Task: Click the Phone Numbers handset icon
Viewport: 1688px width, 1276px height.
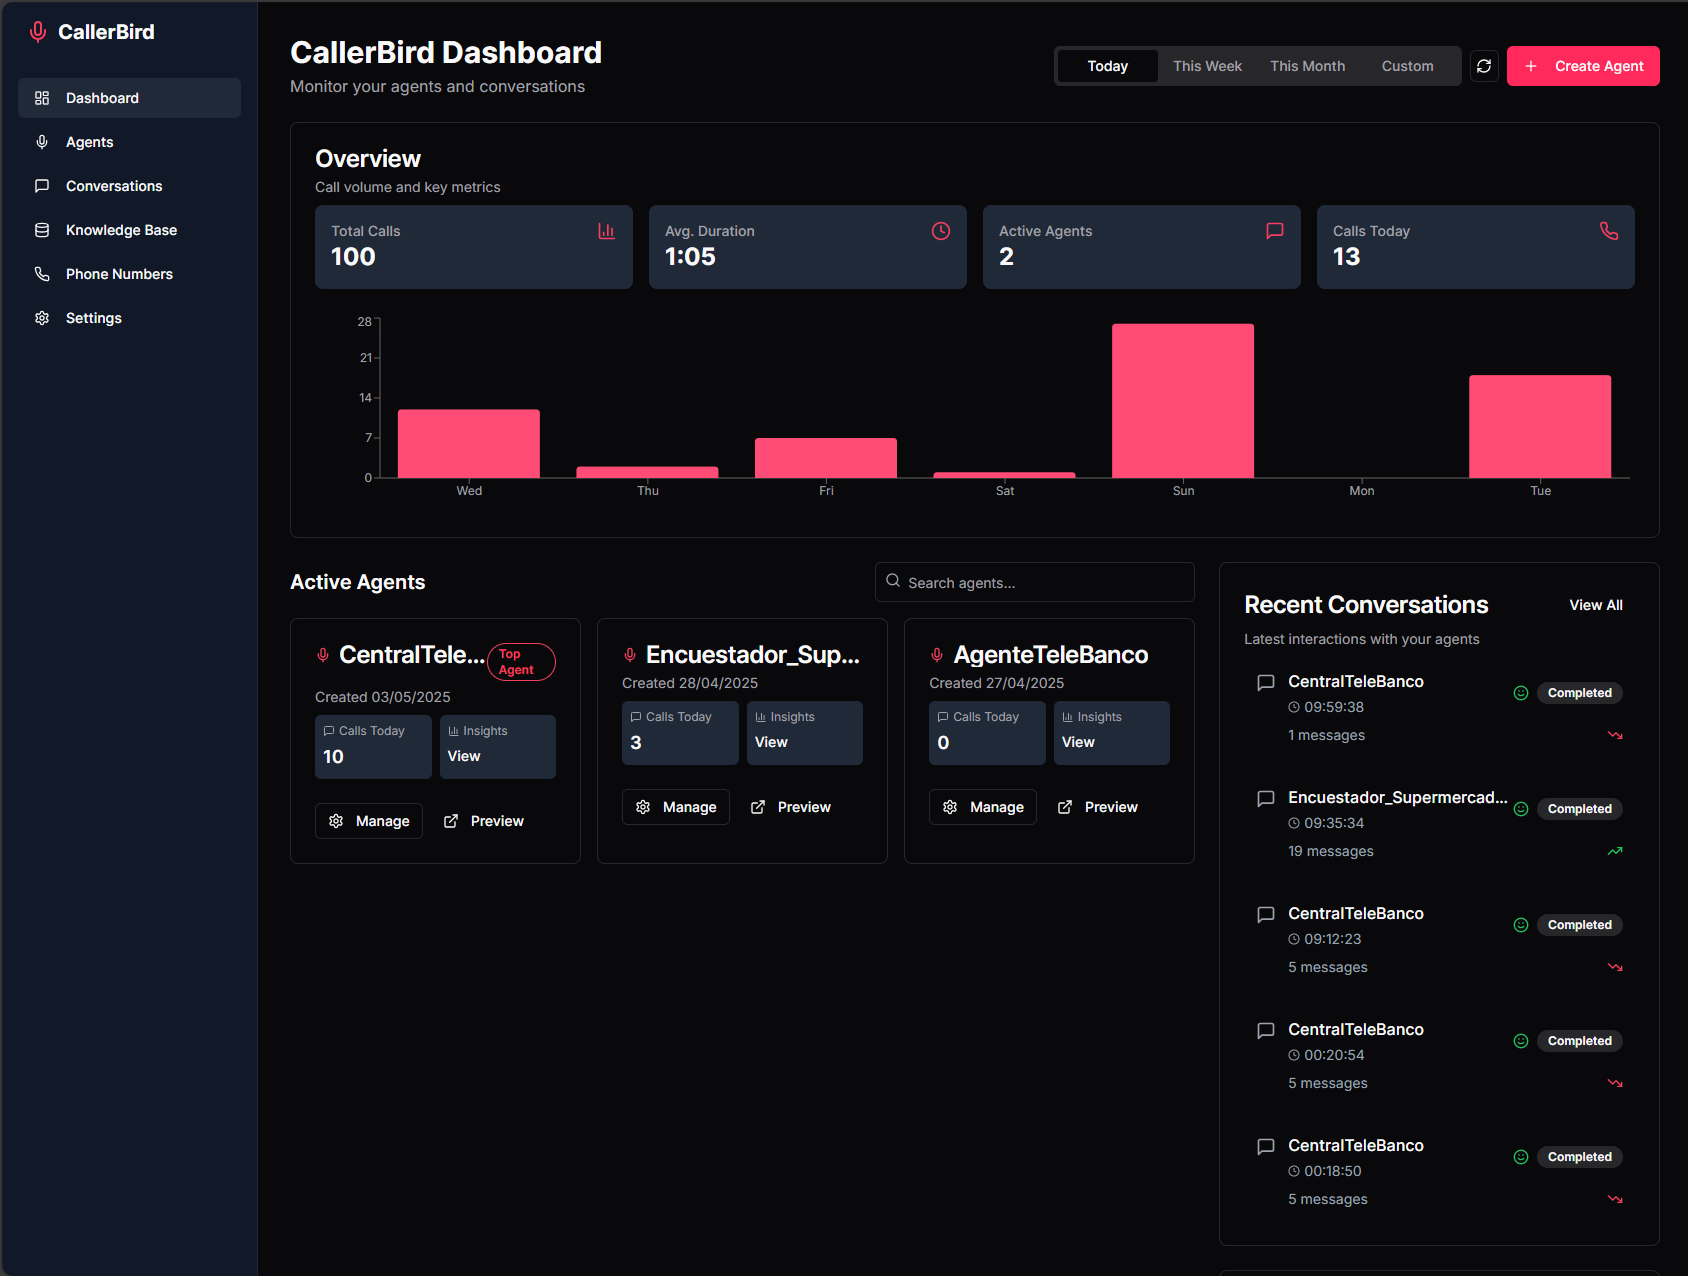Action: click(x=41, y=273)
